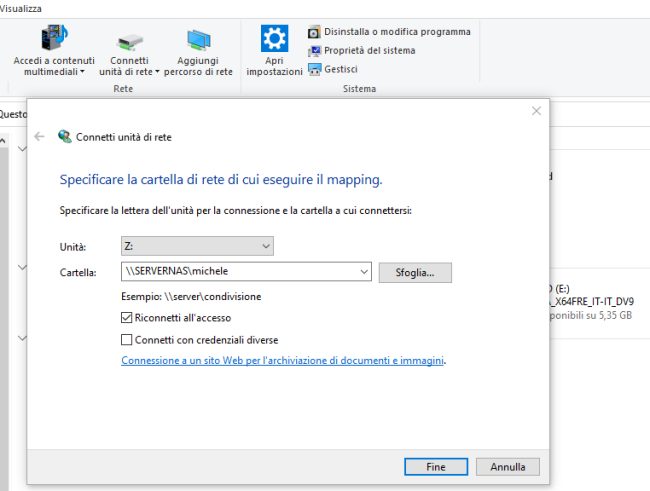Collapse the top group chevron in the Explorer pane
The width and height of the screenshot is (650, 491).
click(x=22, y=148)
